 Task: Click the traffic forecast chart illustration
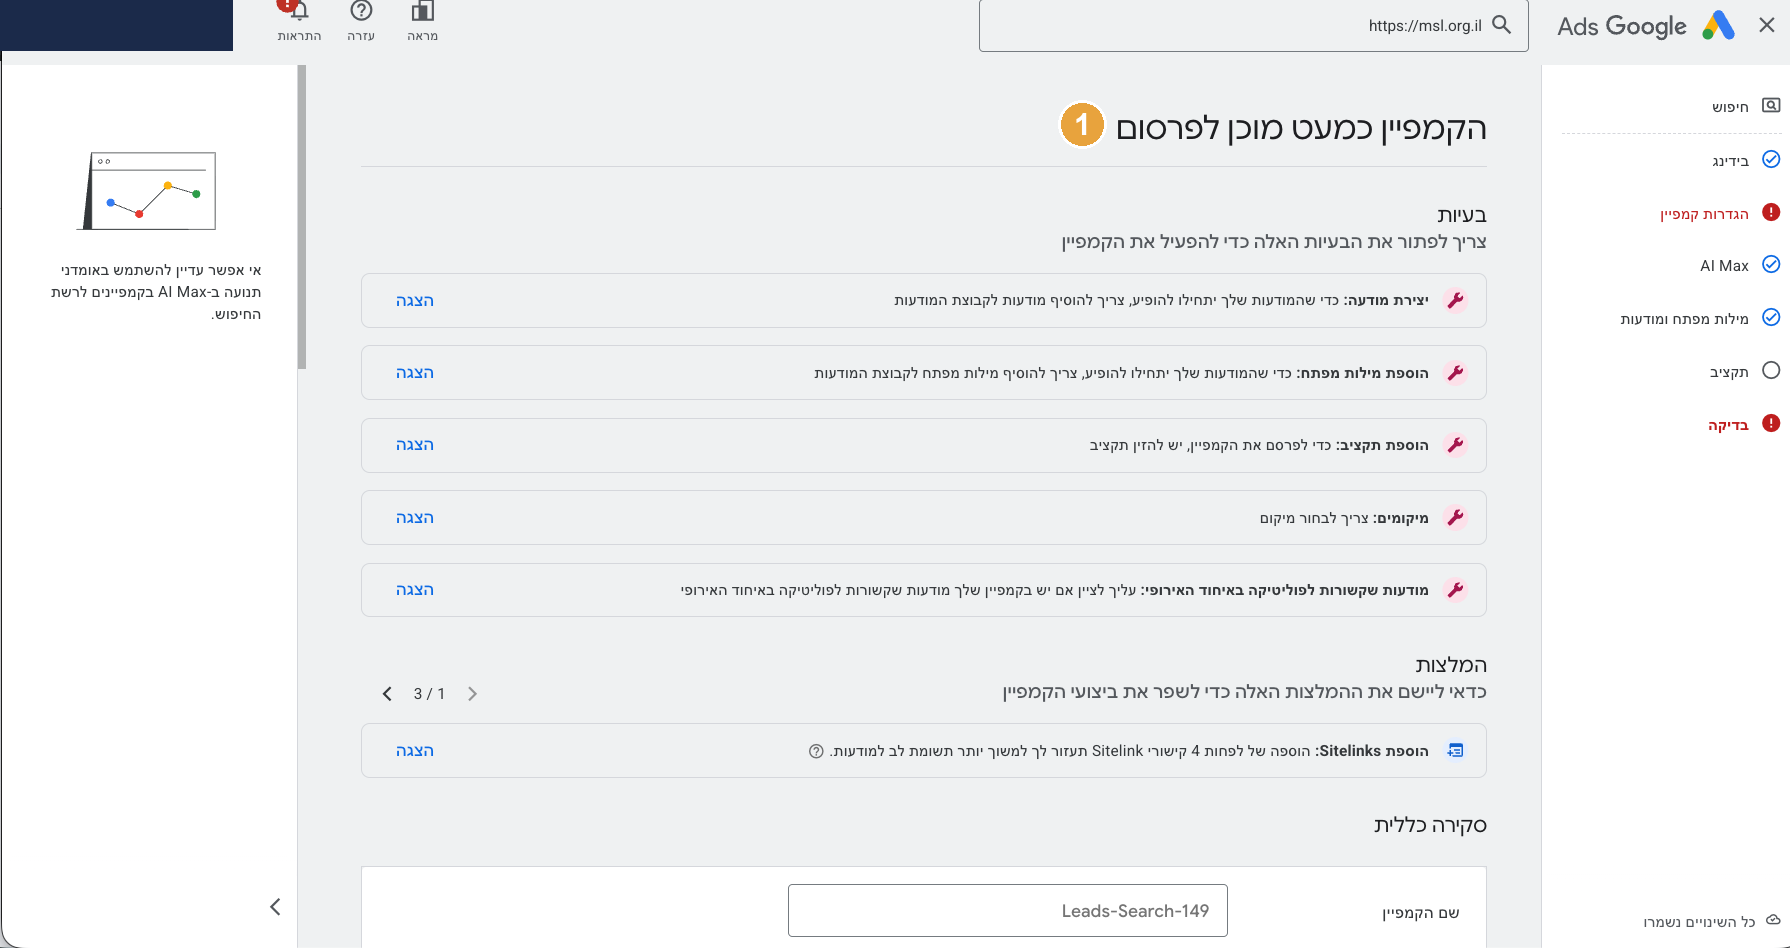pos(147,191)
